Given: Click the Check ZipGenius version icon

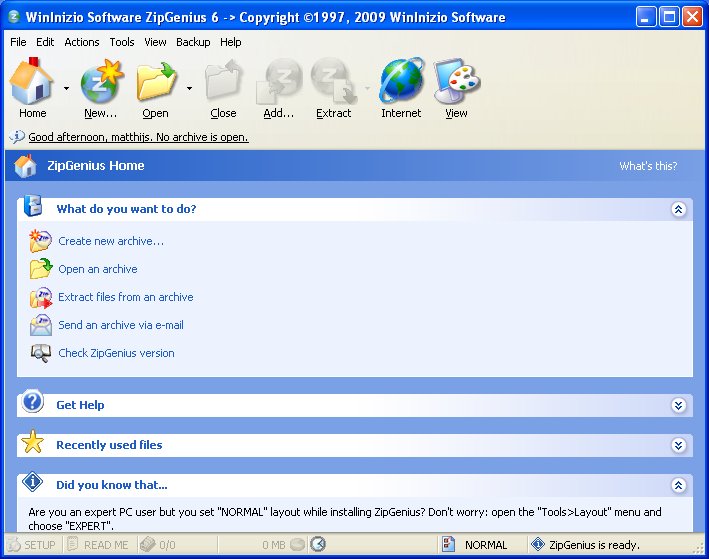Looking at the screenshot, I should [41, 353].
